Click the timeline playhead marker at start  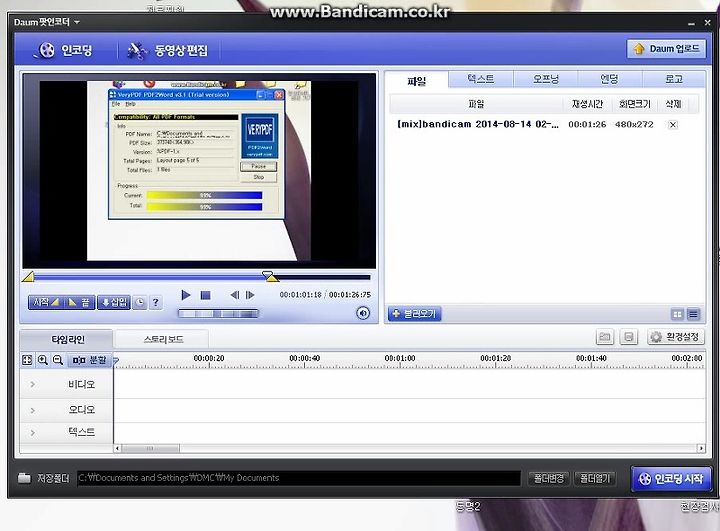click(x=116, y=361)
